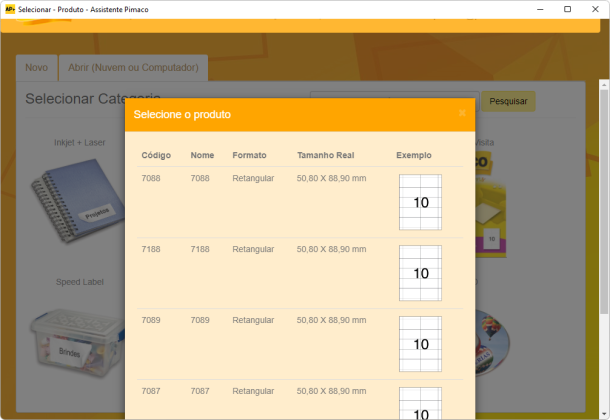610x420 pixels.
Task: Click the Exemplo column header
Action: pyautogui.click(x=414, y=155)
